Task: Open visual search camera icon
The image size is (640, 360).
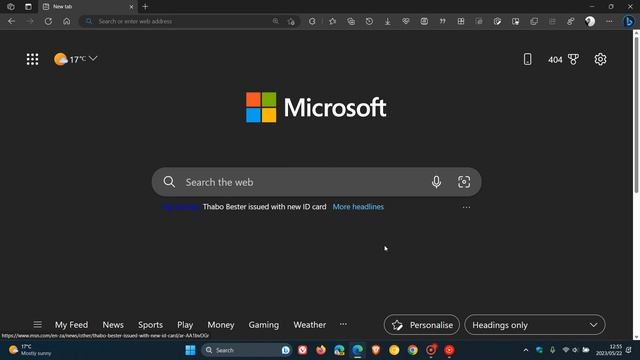Action: 464,182
